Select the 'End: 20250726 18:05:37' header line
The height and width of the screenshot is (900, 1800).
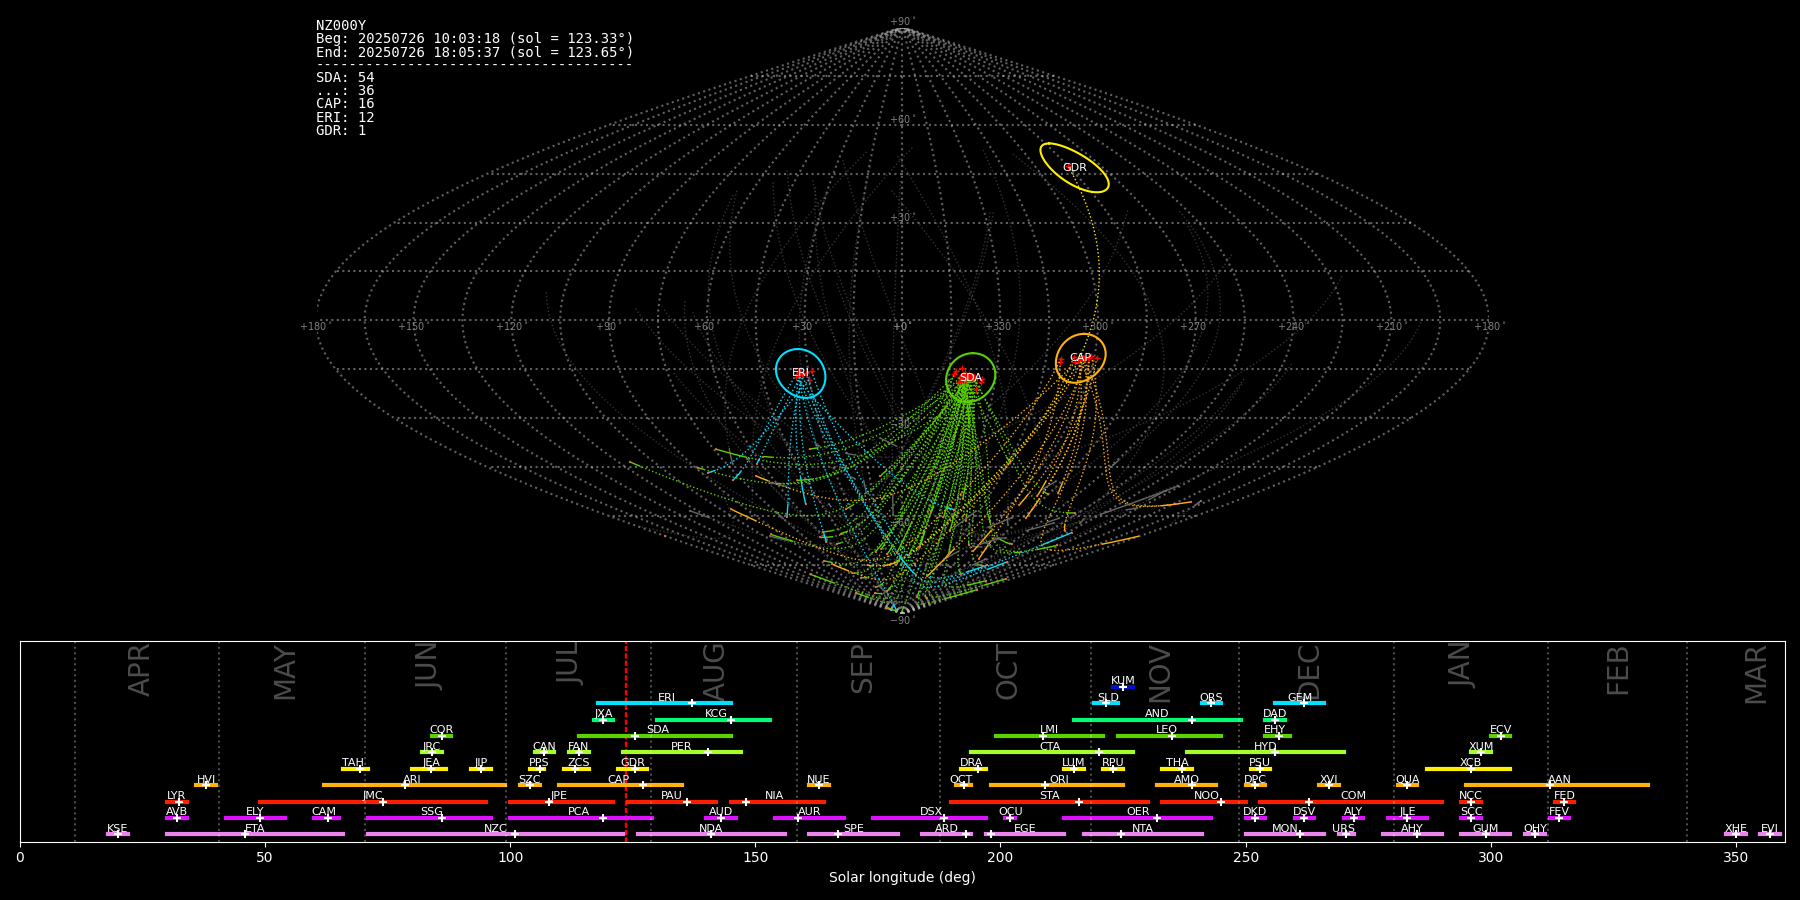pyautogui.click(x=475, y=52)
